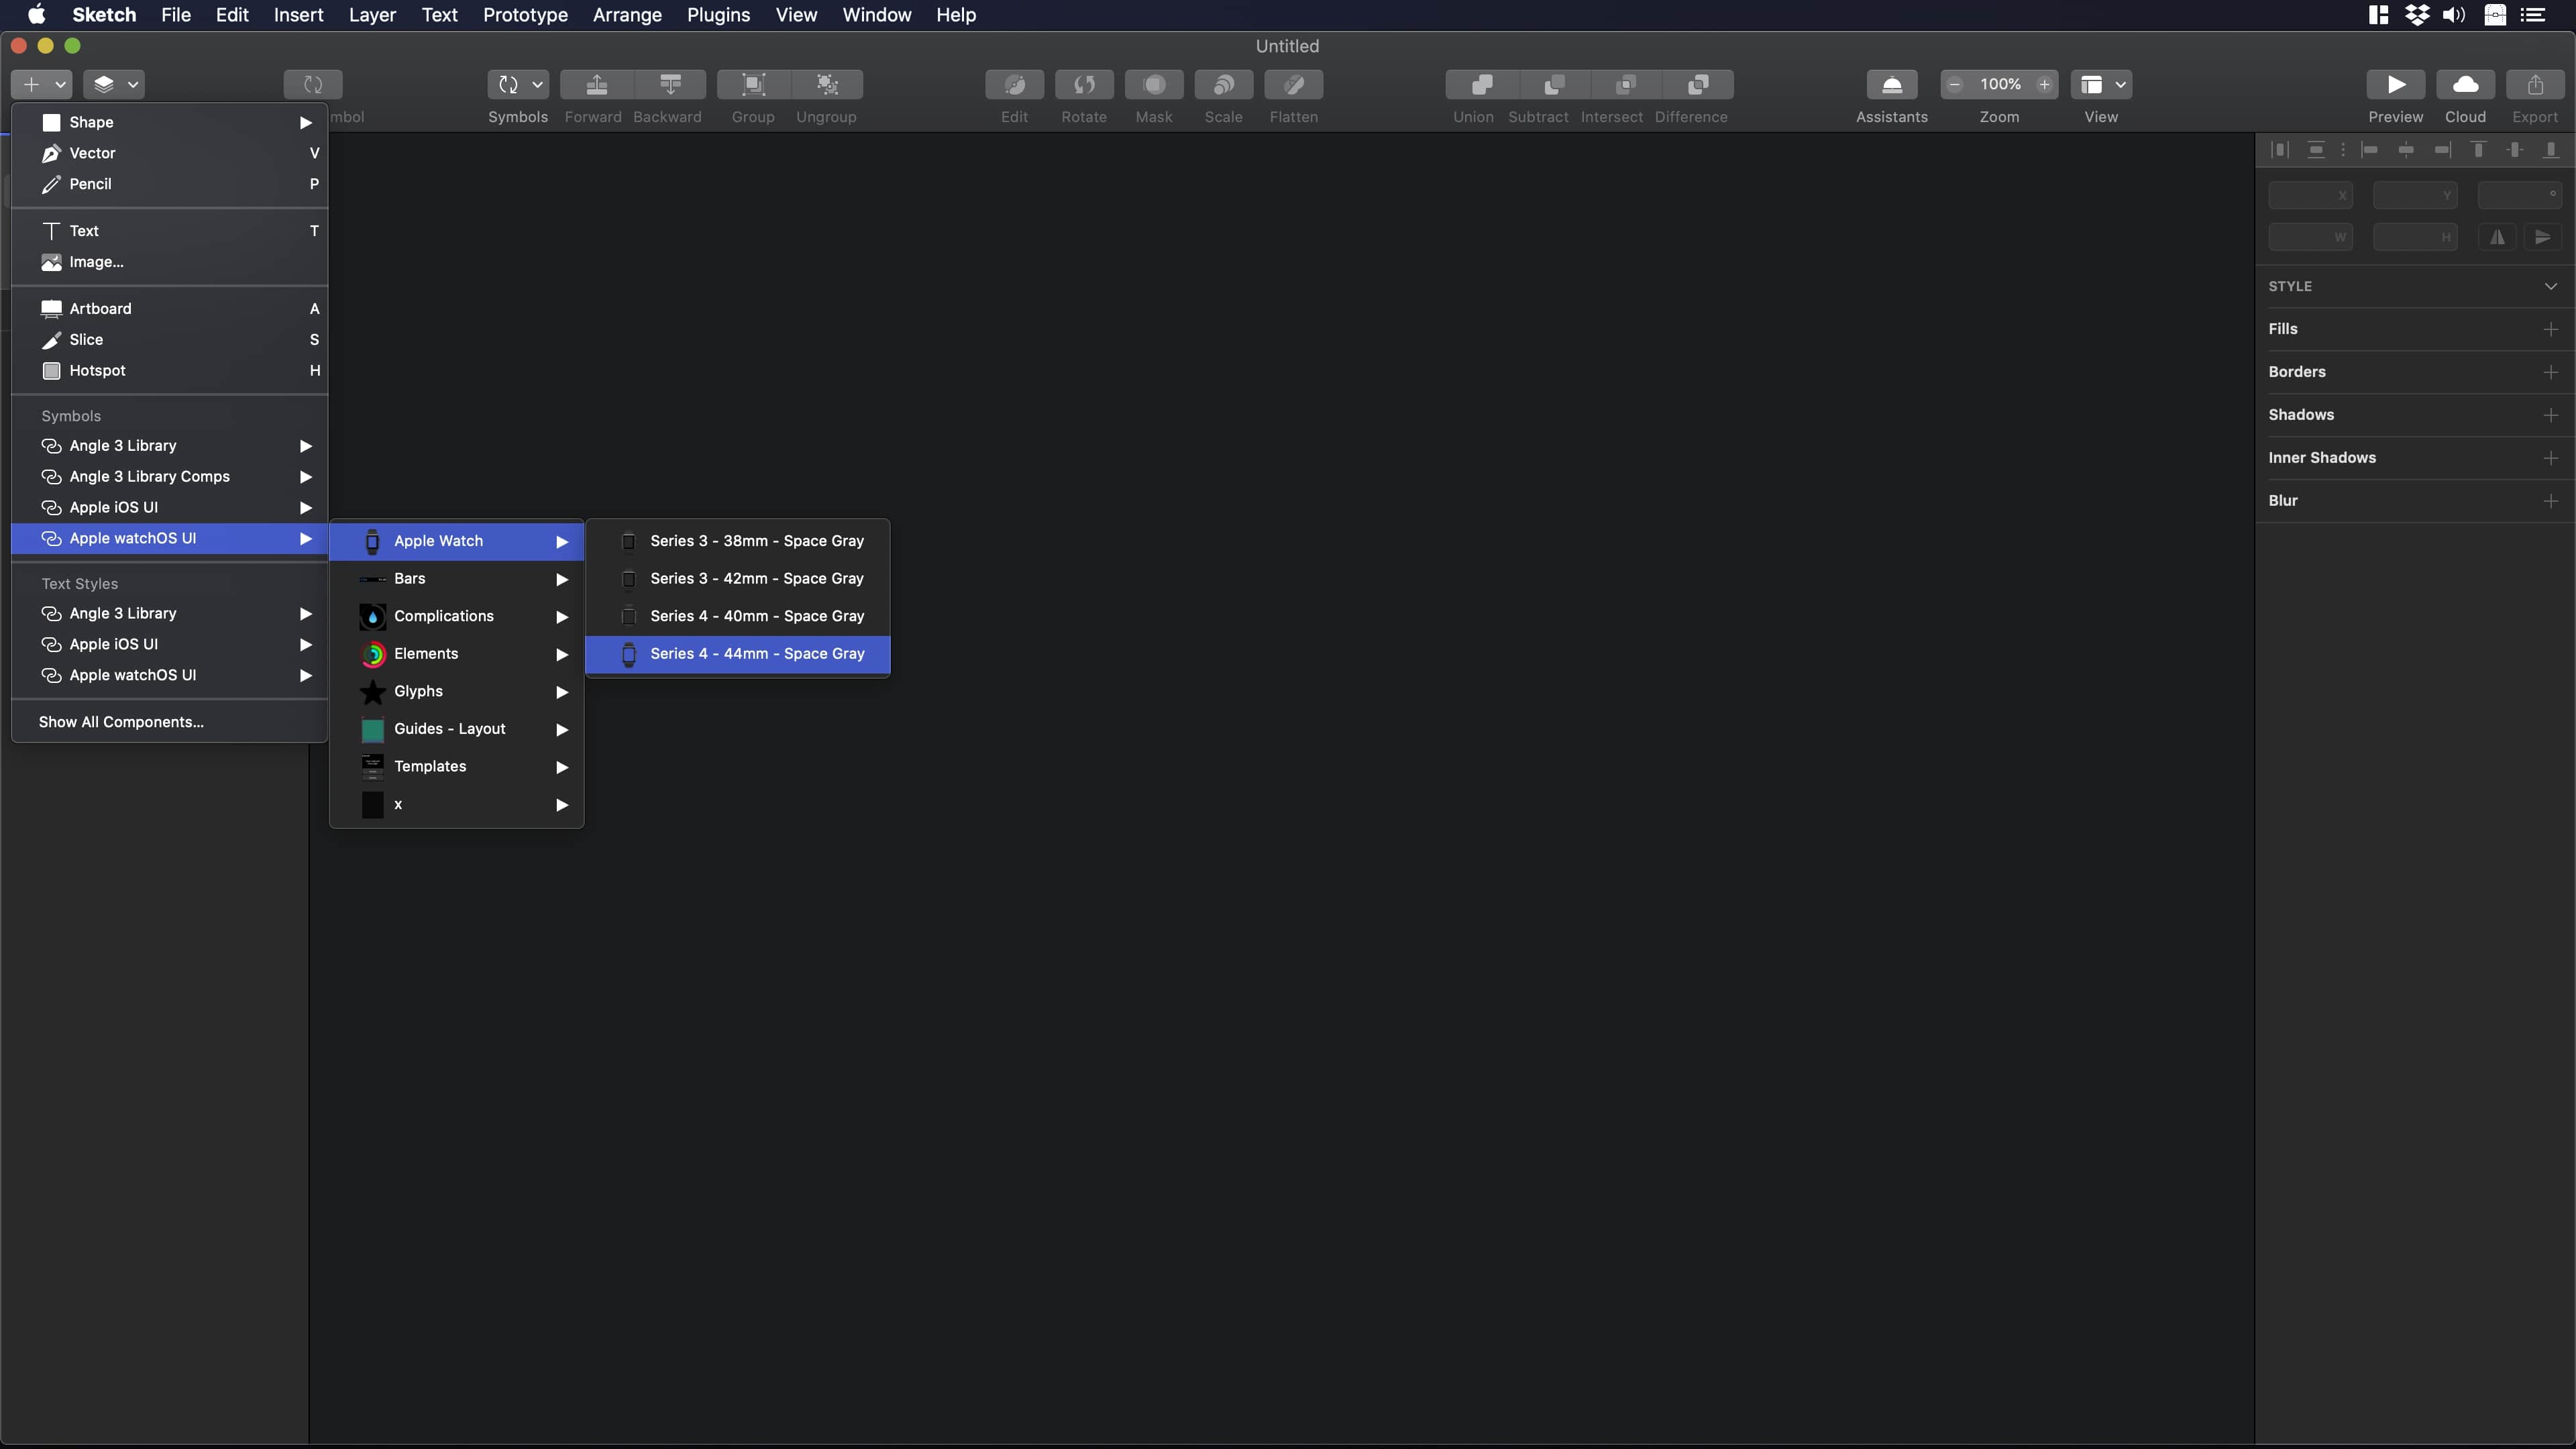Screen dimensions: 2576x1449
Task: Click the X position input field
Action: pos(2311,196)
